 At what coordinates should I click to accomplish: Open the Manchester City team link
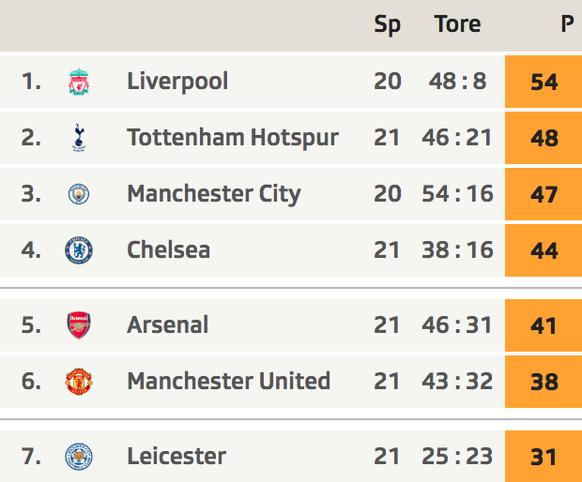tap(214, 194)
